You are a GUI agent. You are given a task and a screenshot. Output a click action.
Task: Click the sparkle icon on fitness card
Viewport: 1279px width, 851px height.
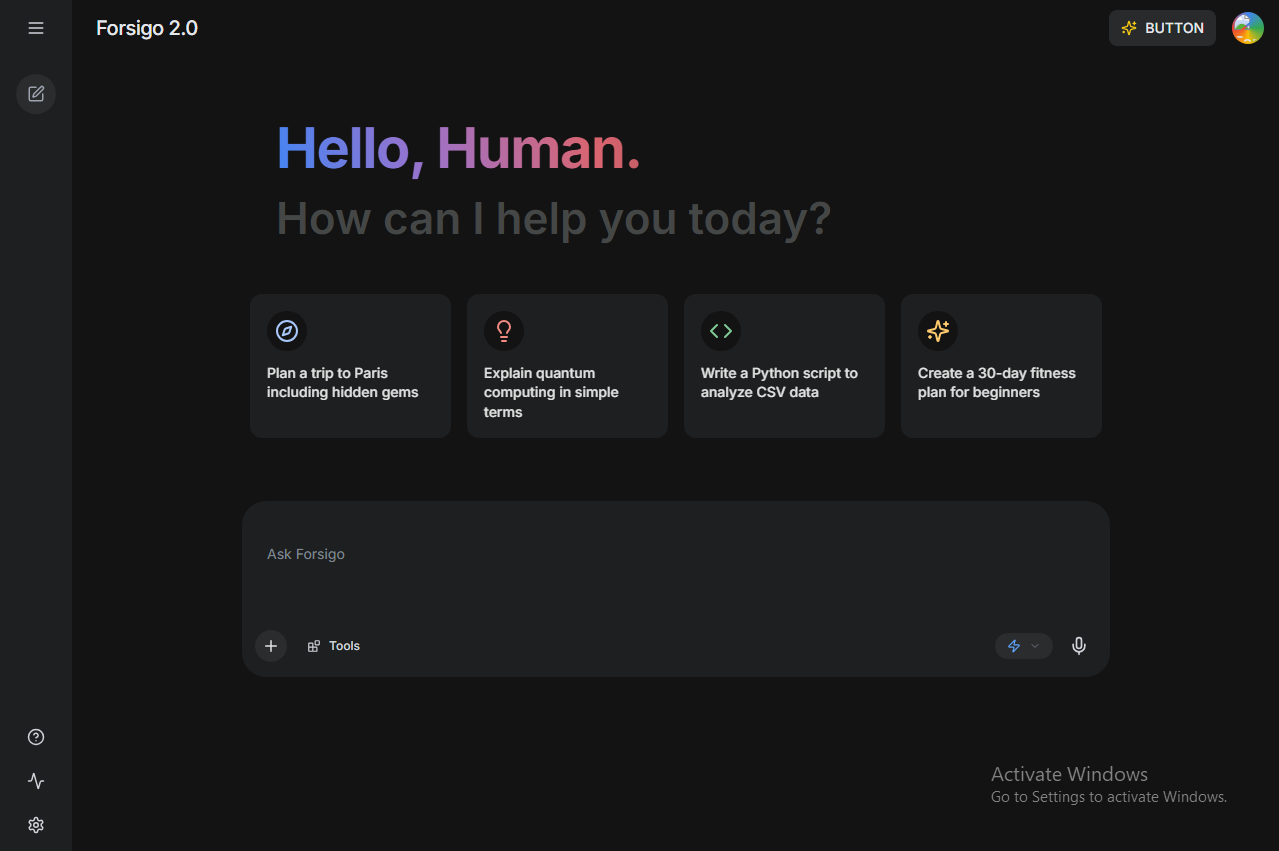(x=938, y=331)
